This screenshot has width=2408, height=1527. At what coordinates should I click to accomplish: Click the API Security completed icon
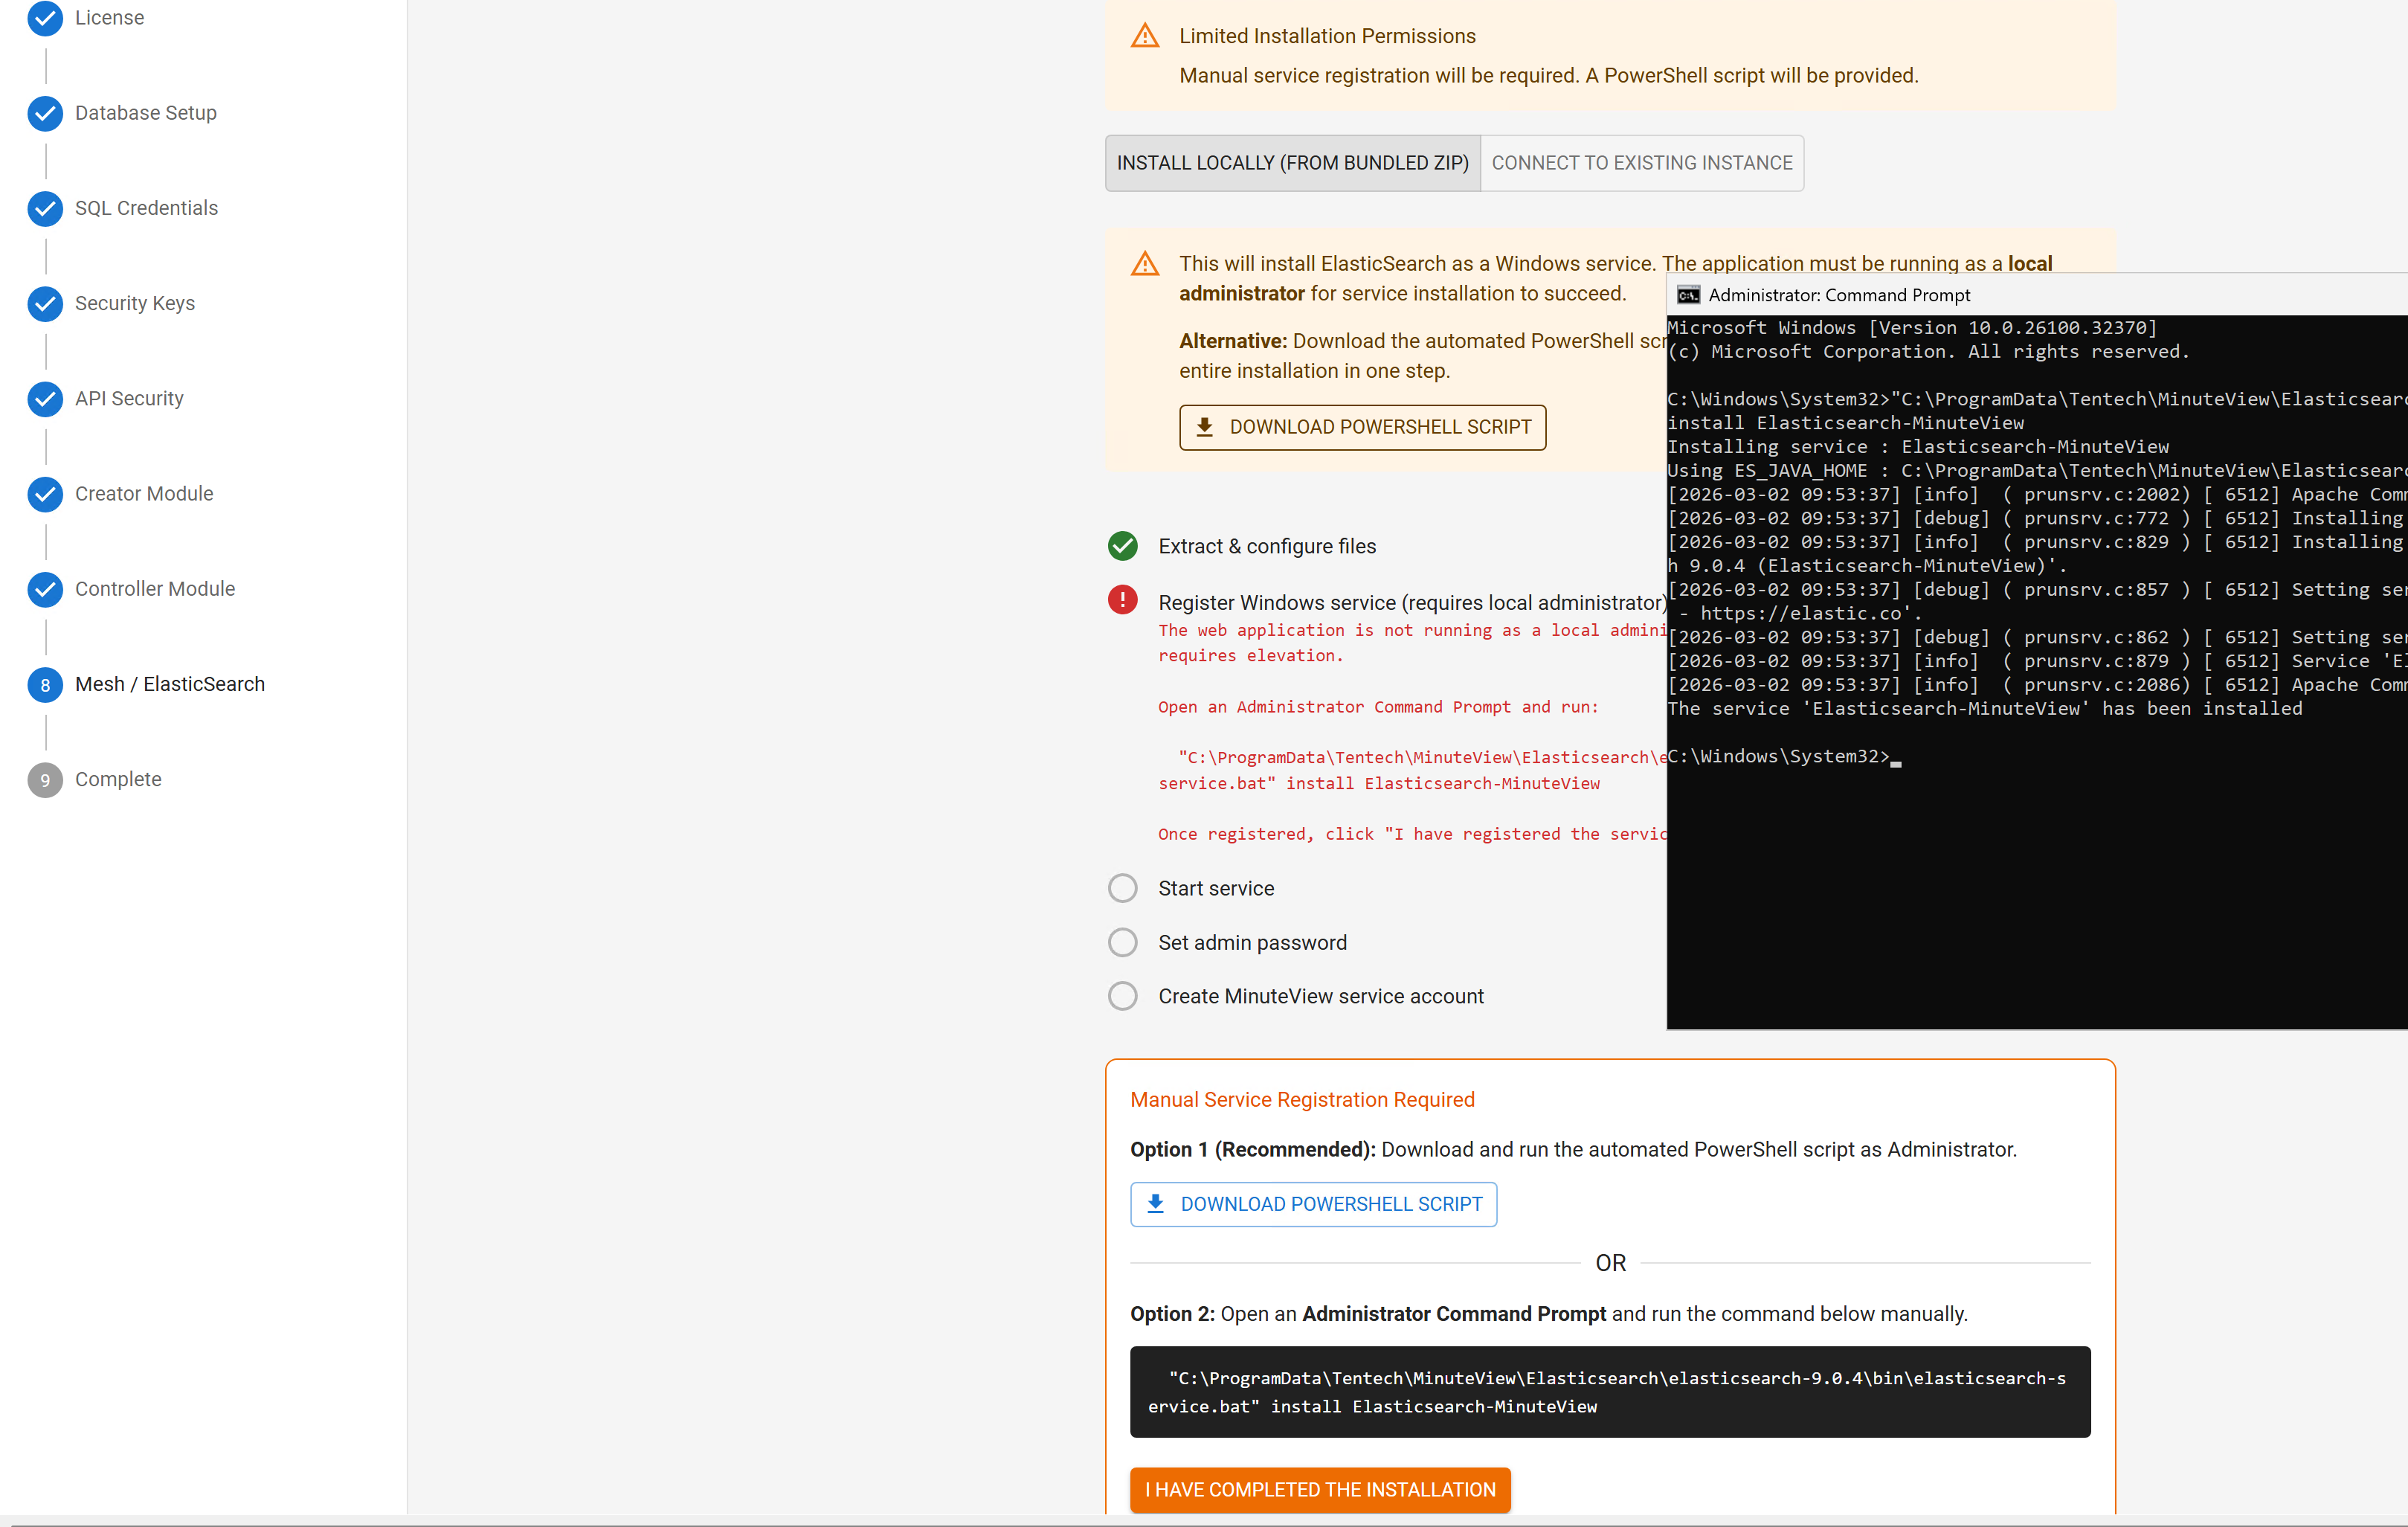point(45,399)
